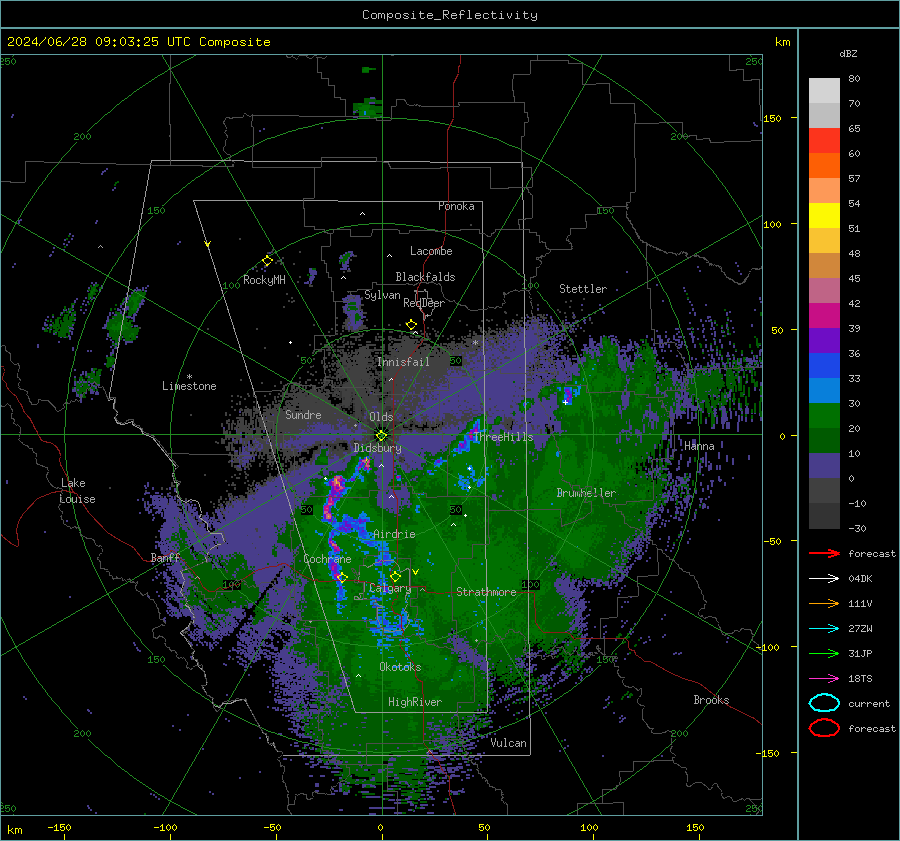Image resolution: width=900 pixels, height=841 pixels.
Task: Click the yellow diamond marker beside RockyMH
Action: [267, 261]
